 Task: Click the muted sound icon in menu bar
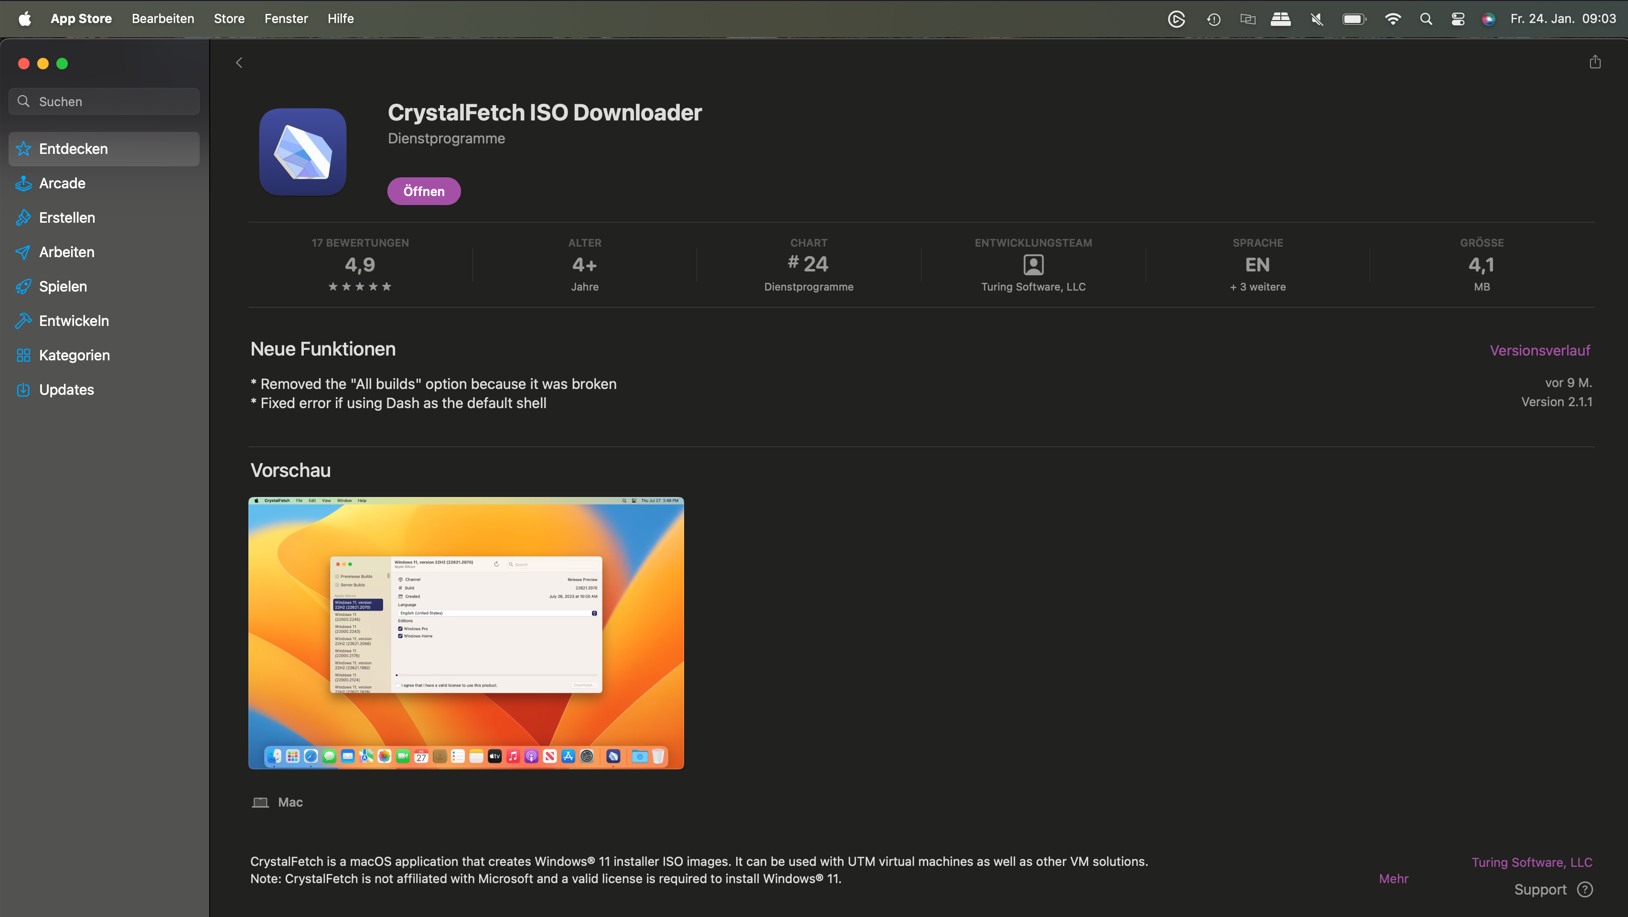1317,19
